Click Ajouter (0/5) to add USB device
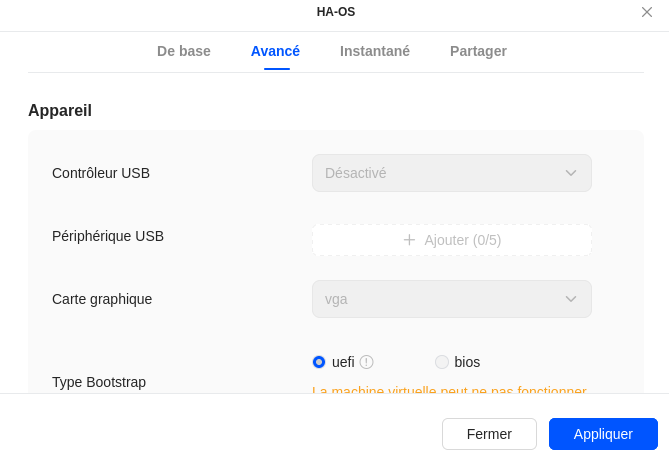The height and width of the screenshot is (471, 669). point(462,240)
